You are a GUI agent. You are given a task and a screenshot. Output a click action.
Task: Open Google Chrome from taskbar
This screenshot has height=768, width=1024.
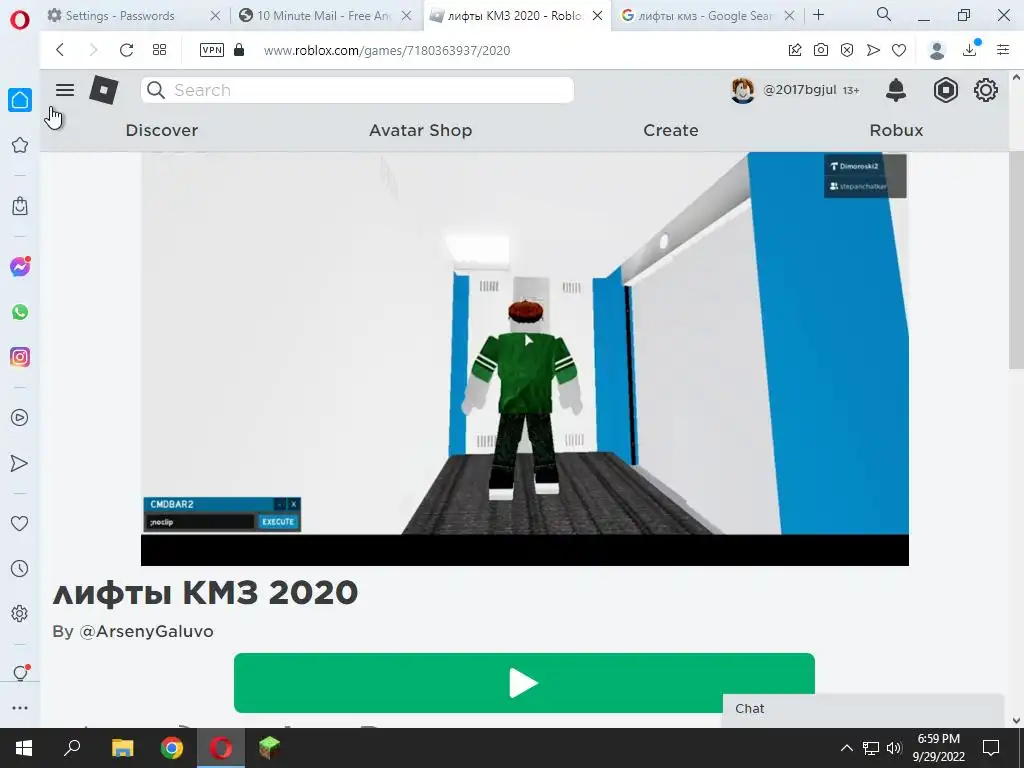(x=172, y=748)
